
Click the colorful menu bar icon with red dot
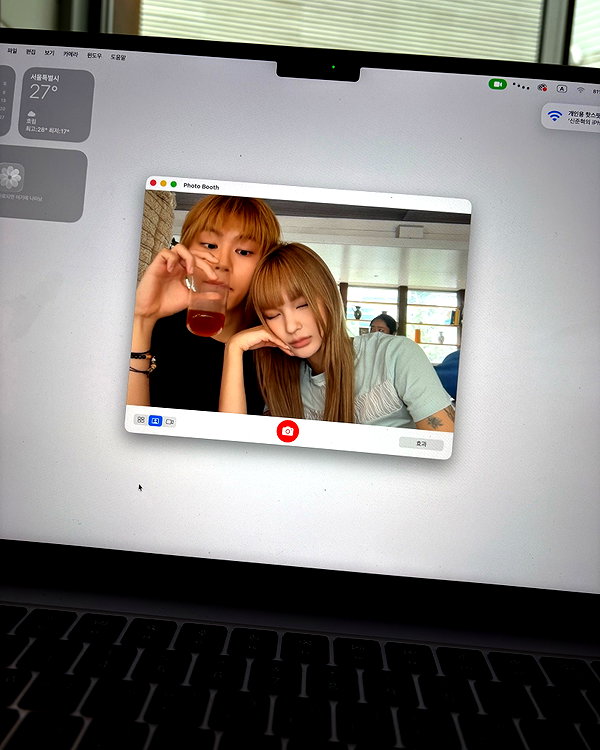542,88
